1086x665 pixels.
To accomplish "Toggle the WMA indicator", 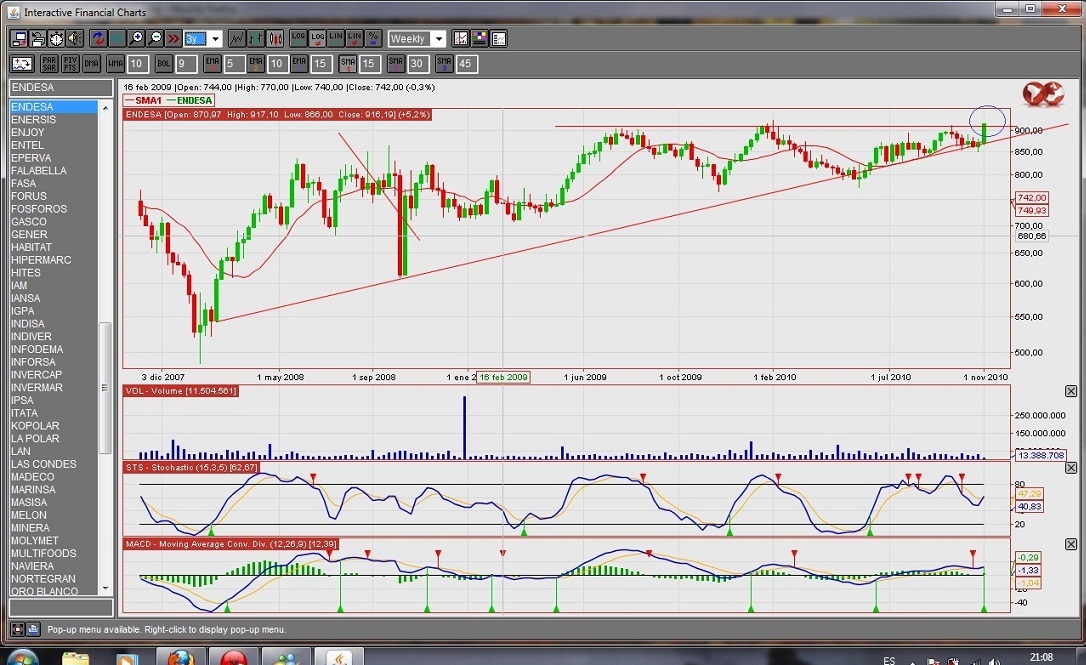I will pos(116,64).
